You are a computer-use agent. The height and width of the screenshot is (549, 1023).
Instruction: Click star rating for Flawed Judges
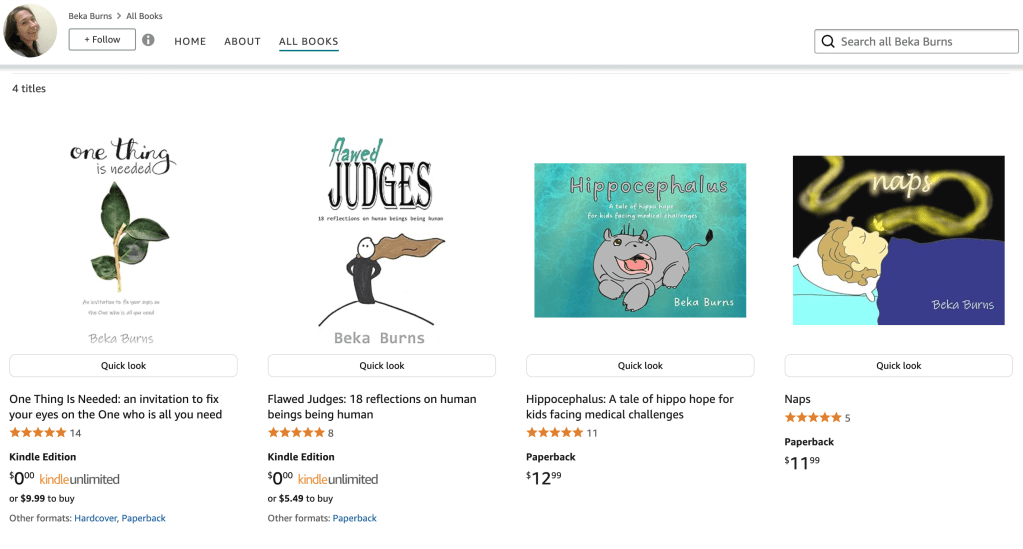click(296, 433)
